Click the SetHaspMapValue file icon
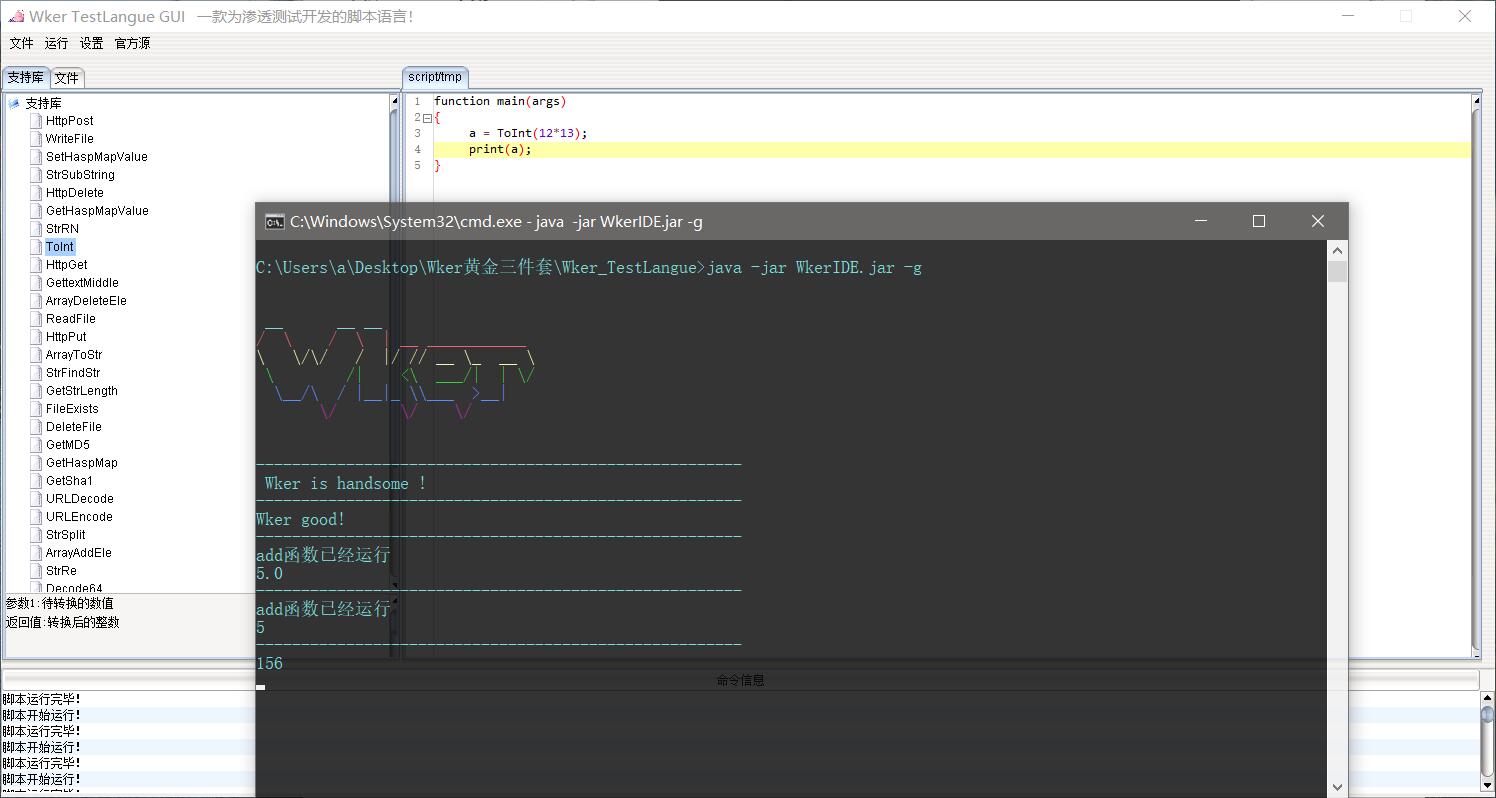The width and height of the screenshot is (1496, 798). [36, 157]
